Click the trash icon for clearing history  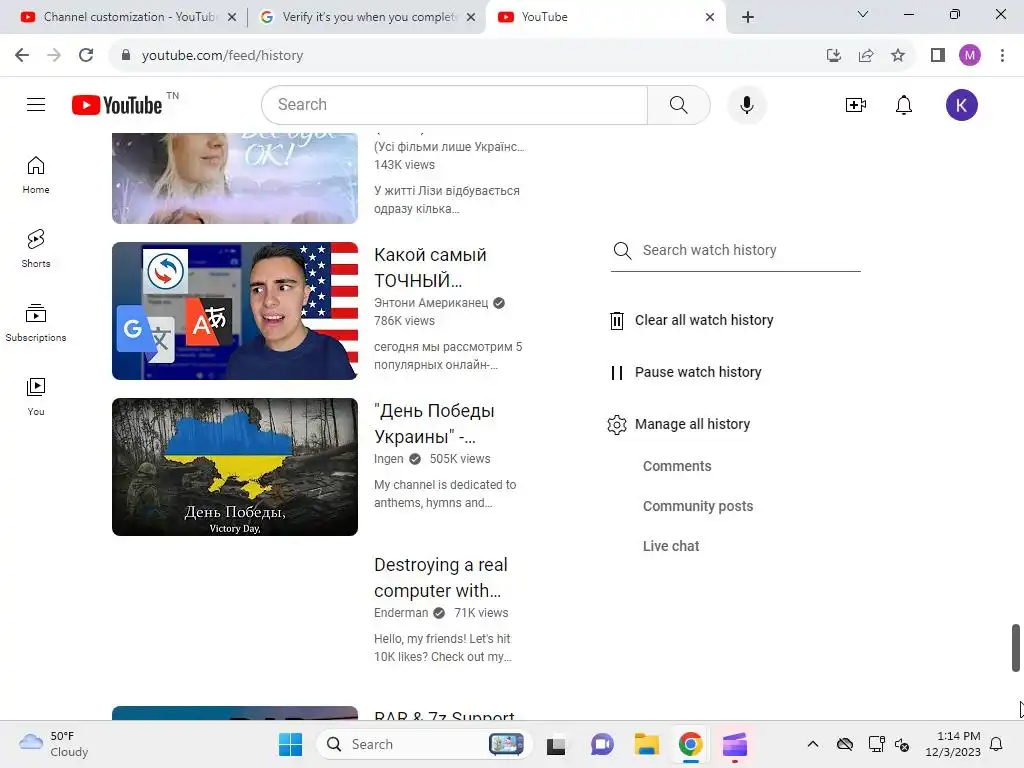(x=616, y=321)
